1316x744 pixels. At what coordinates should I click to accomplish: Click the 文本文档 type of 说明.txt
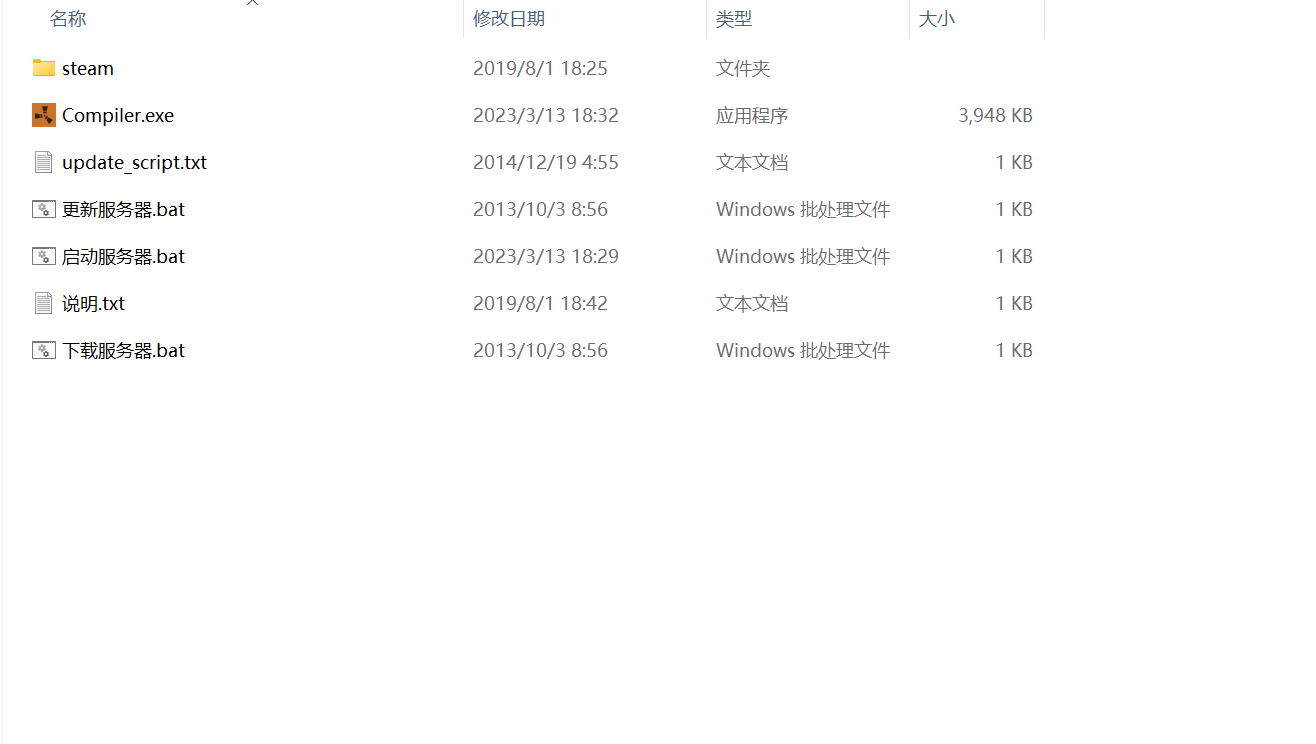click(752, 303)
